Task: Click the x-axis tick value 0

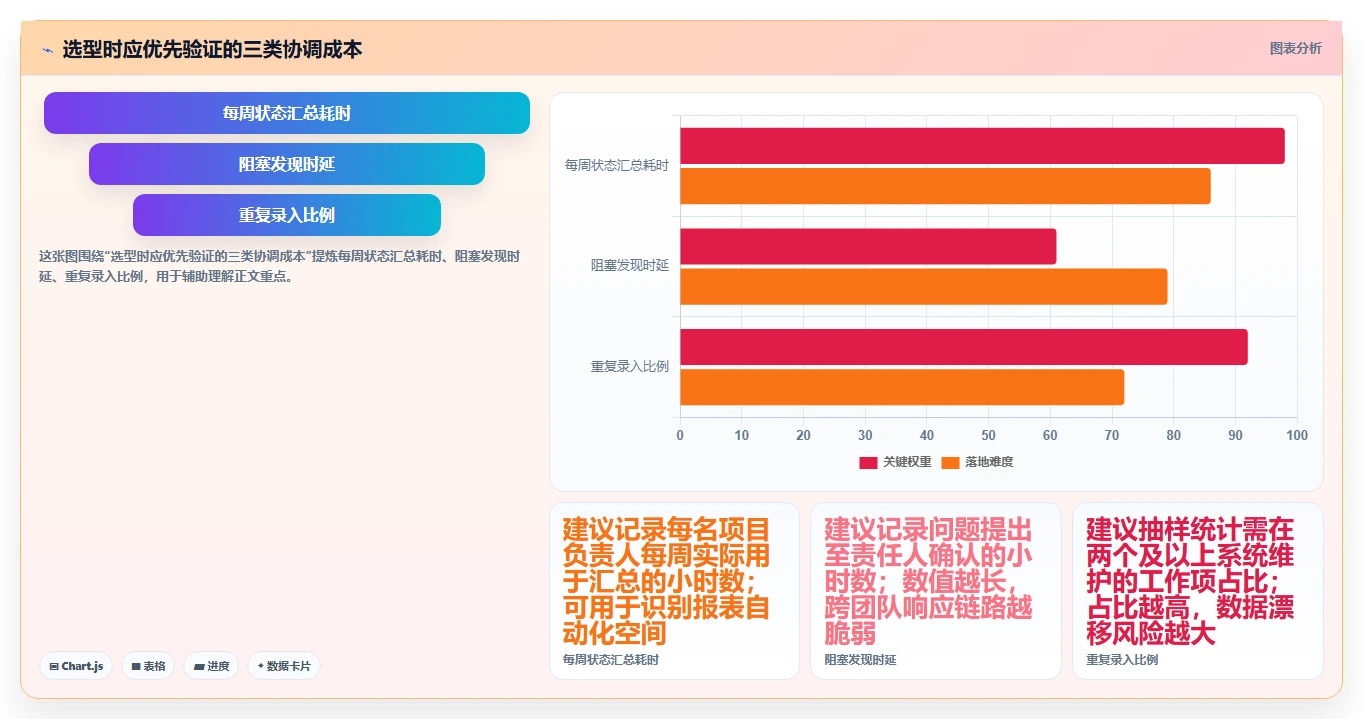Action: click(x=680, y=435)
